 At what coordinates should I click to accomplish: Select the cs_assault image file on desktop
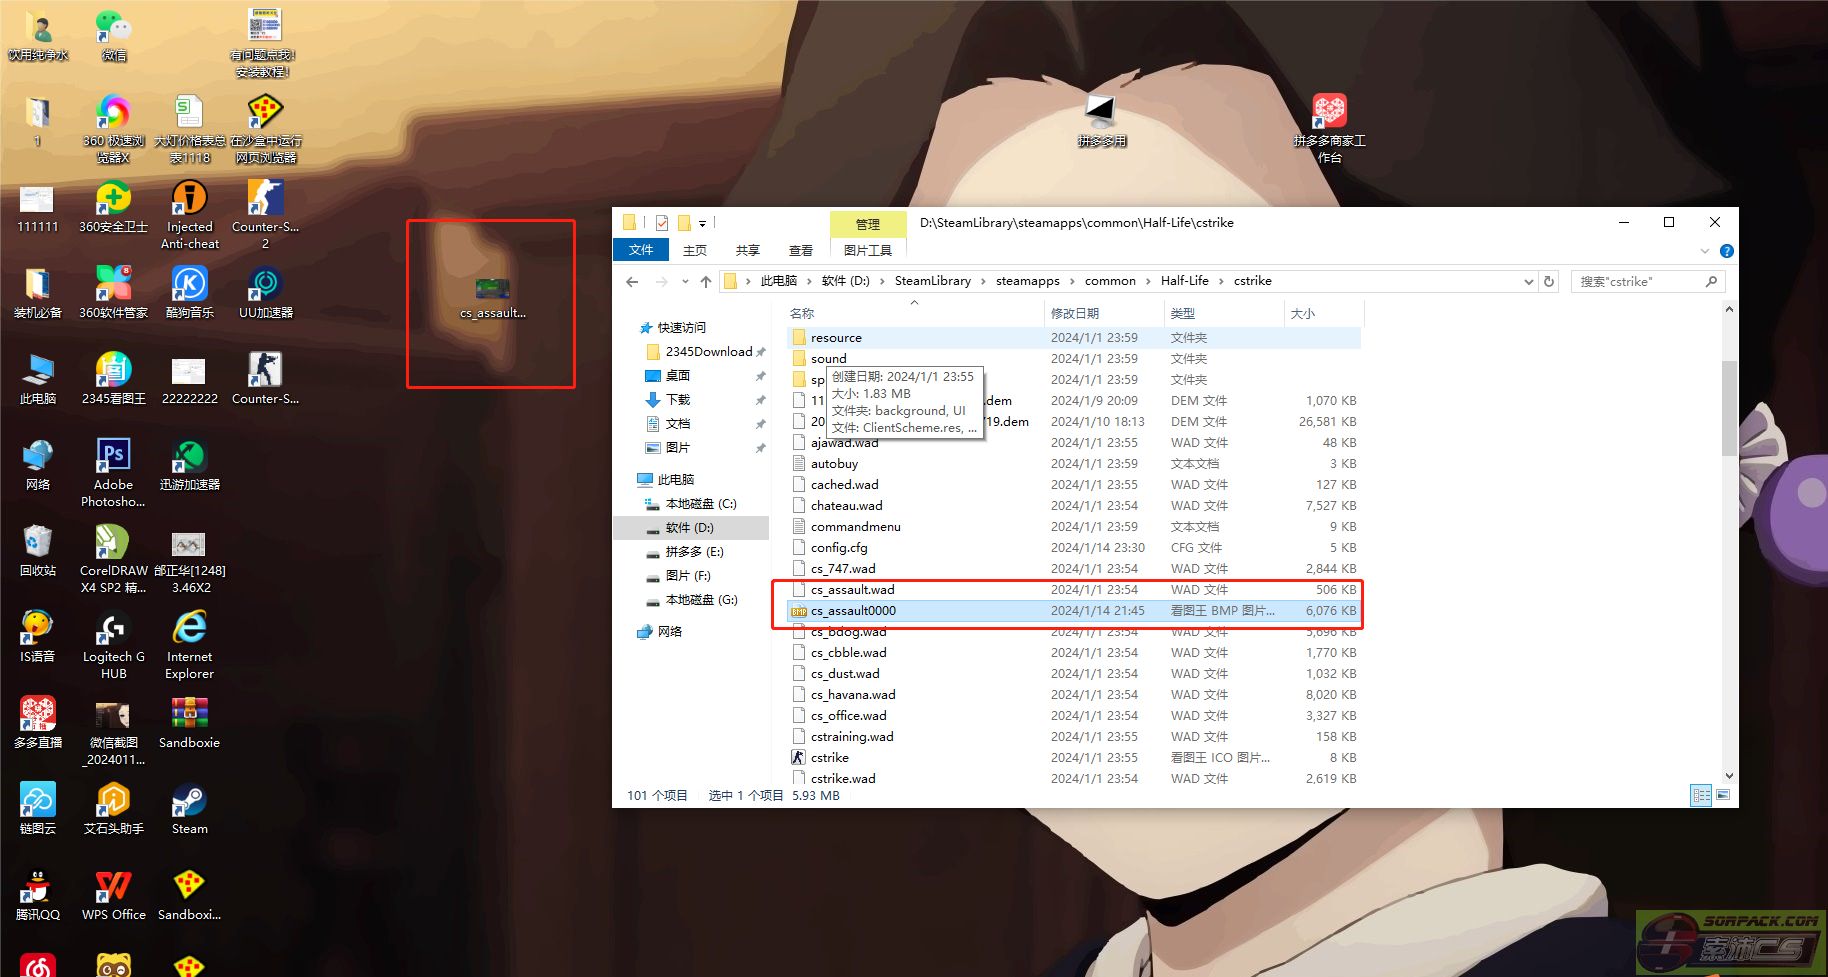coord(493,299)
